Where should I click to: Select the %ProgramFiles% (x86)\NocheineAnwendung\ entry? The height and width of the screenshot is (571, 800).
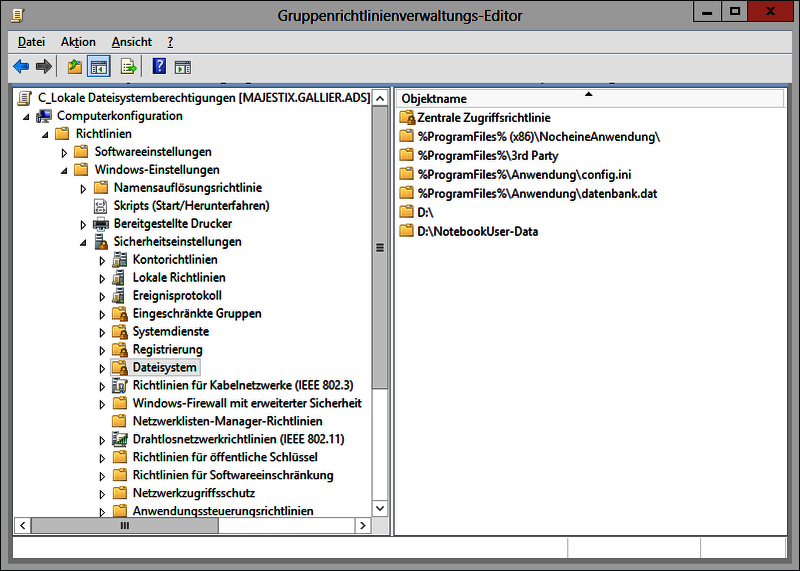coord(539,137)
